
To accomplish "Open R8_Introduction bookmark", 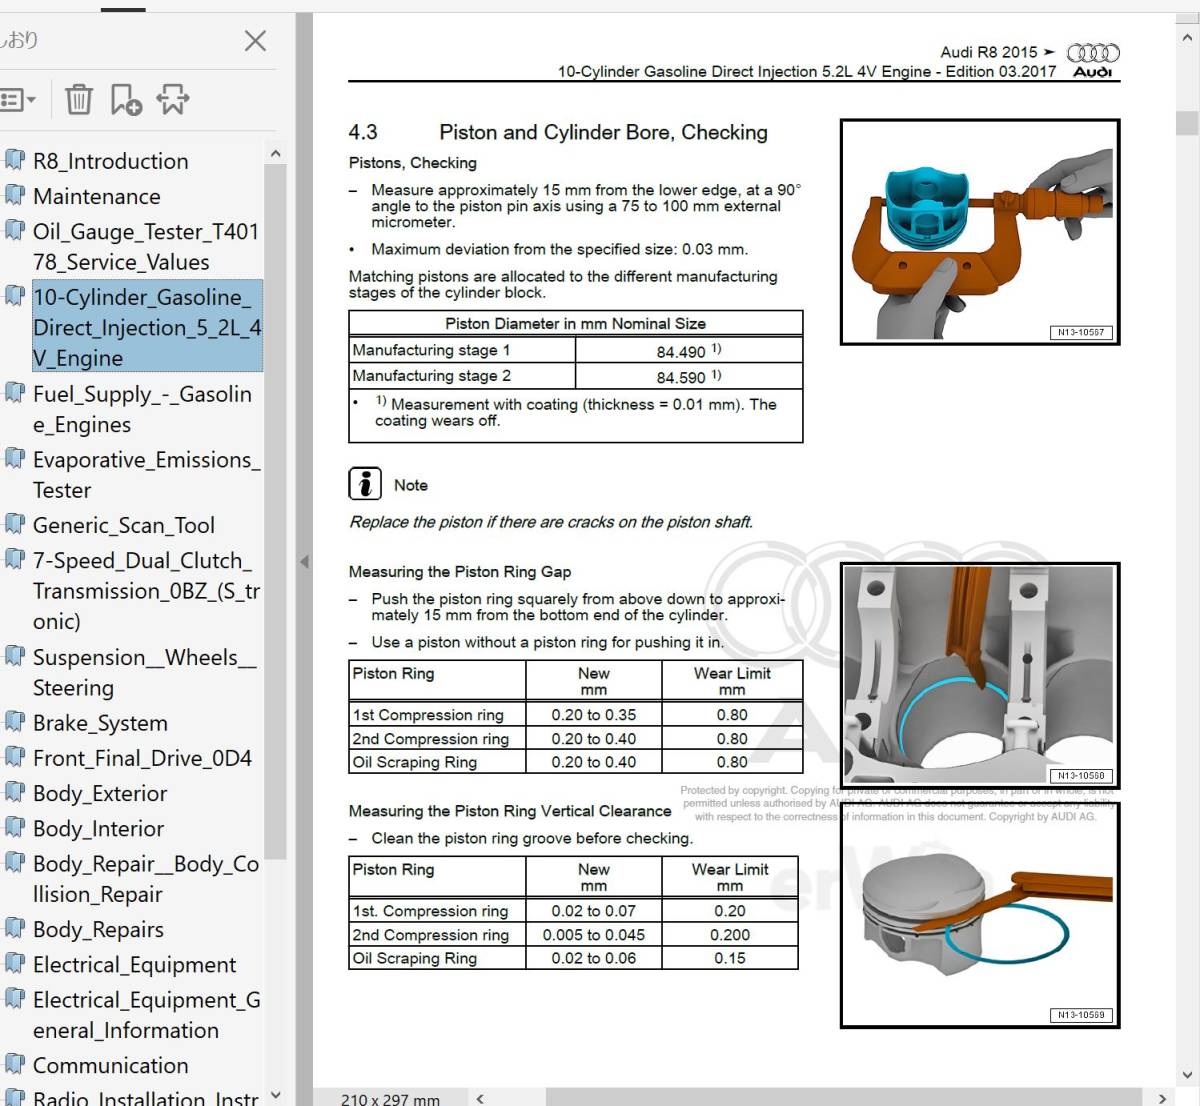I will point(110,161).
